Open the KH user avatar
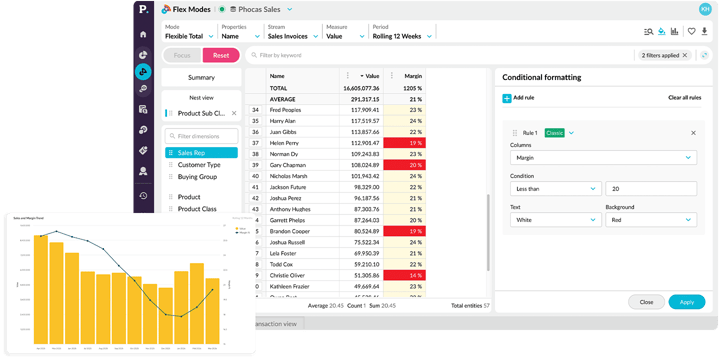Image resolution: width=720 pixels, height=360 pixels. [x=705, y=9]
